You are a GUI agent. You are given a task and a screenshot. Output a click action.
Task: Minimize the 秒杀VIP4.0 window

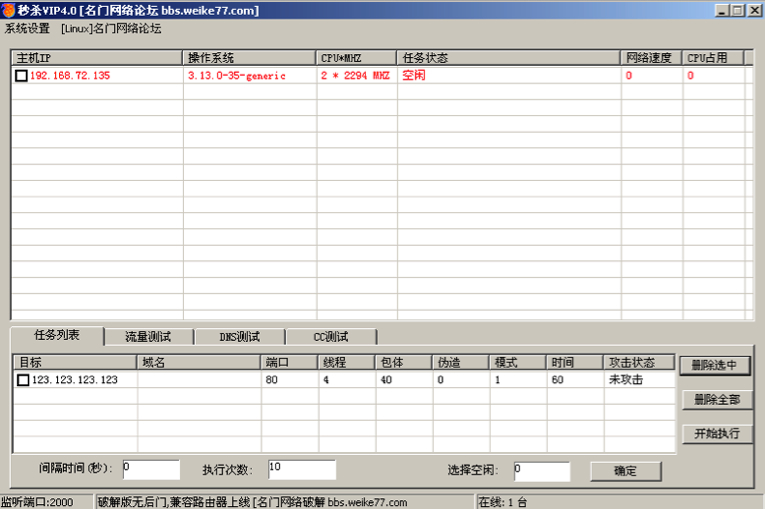[723, 10]
